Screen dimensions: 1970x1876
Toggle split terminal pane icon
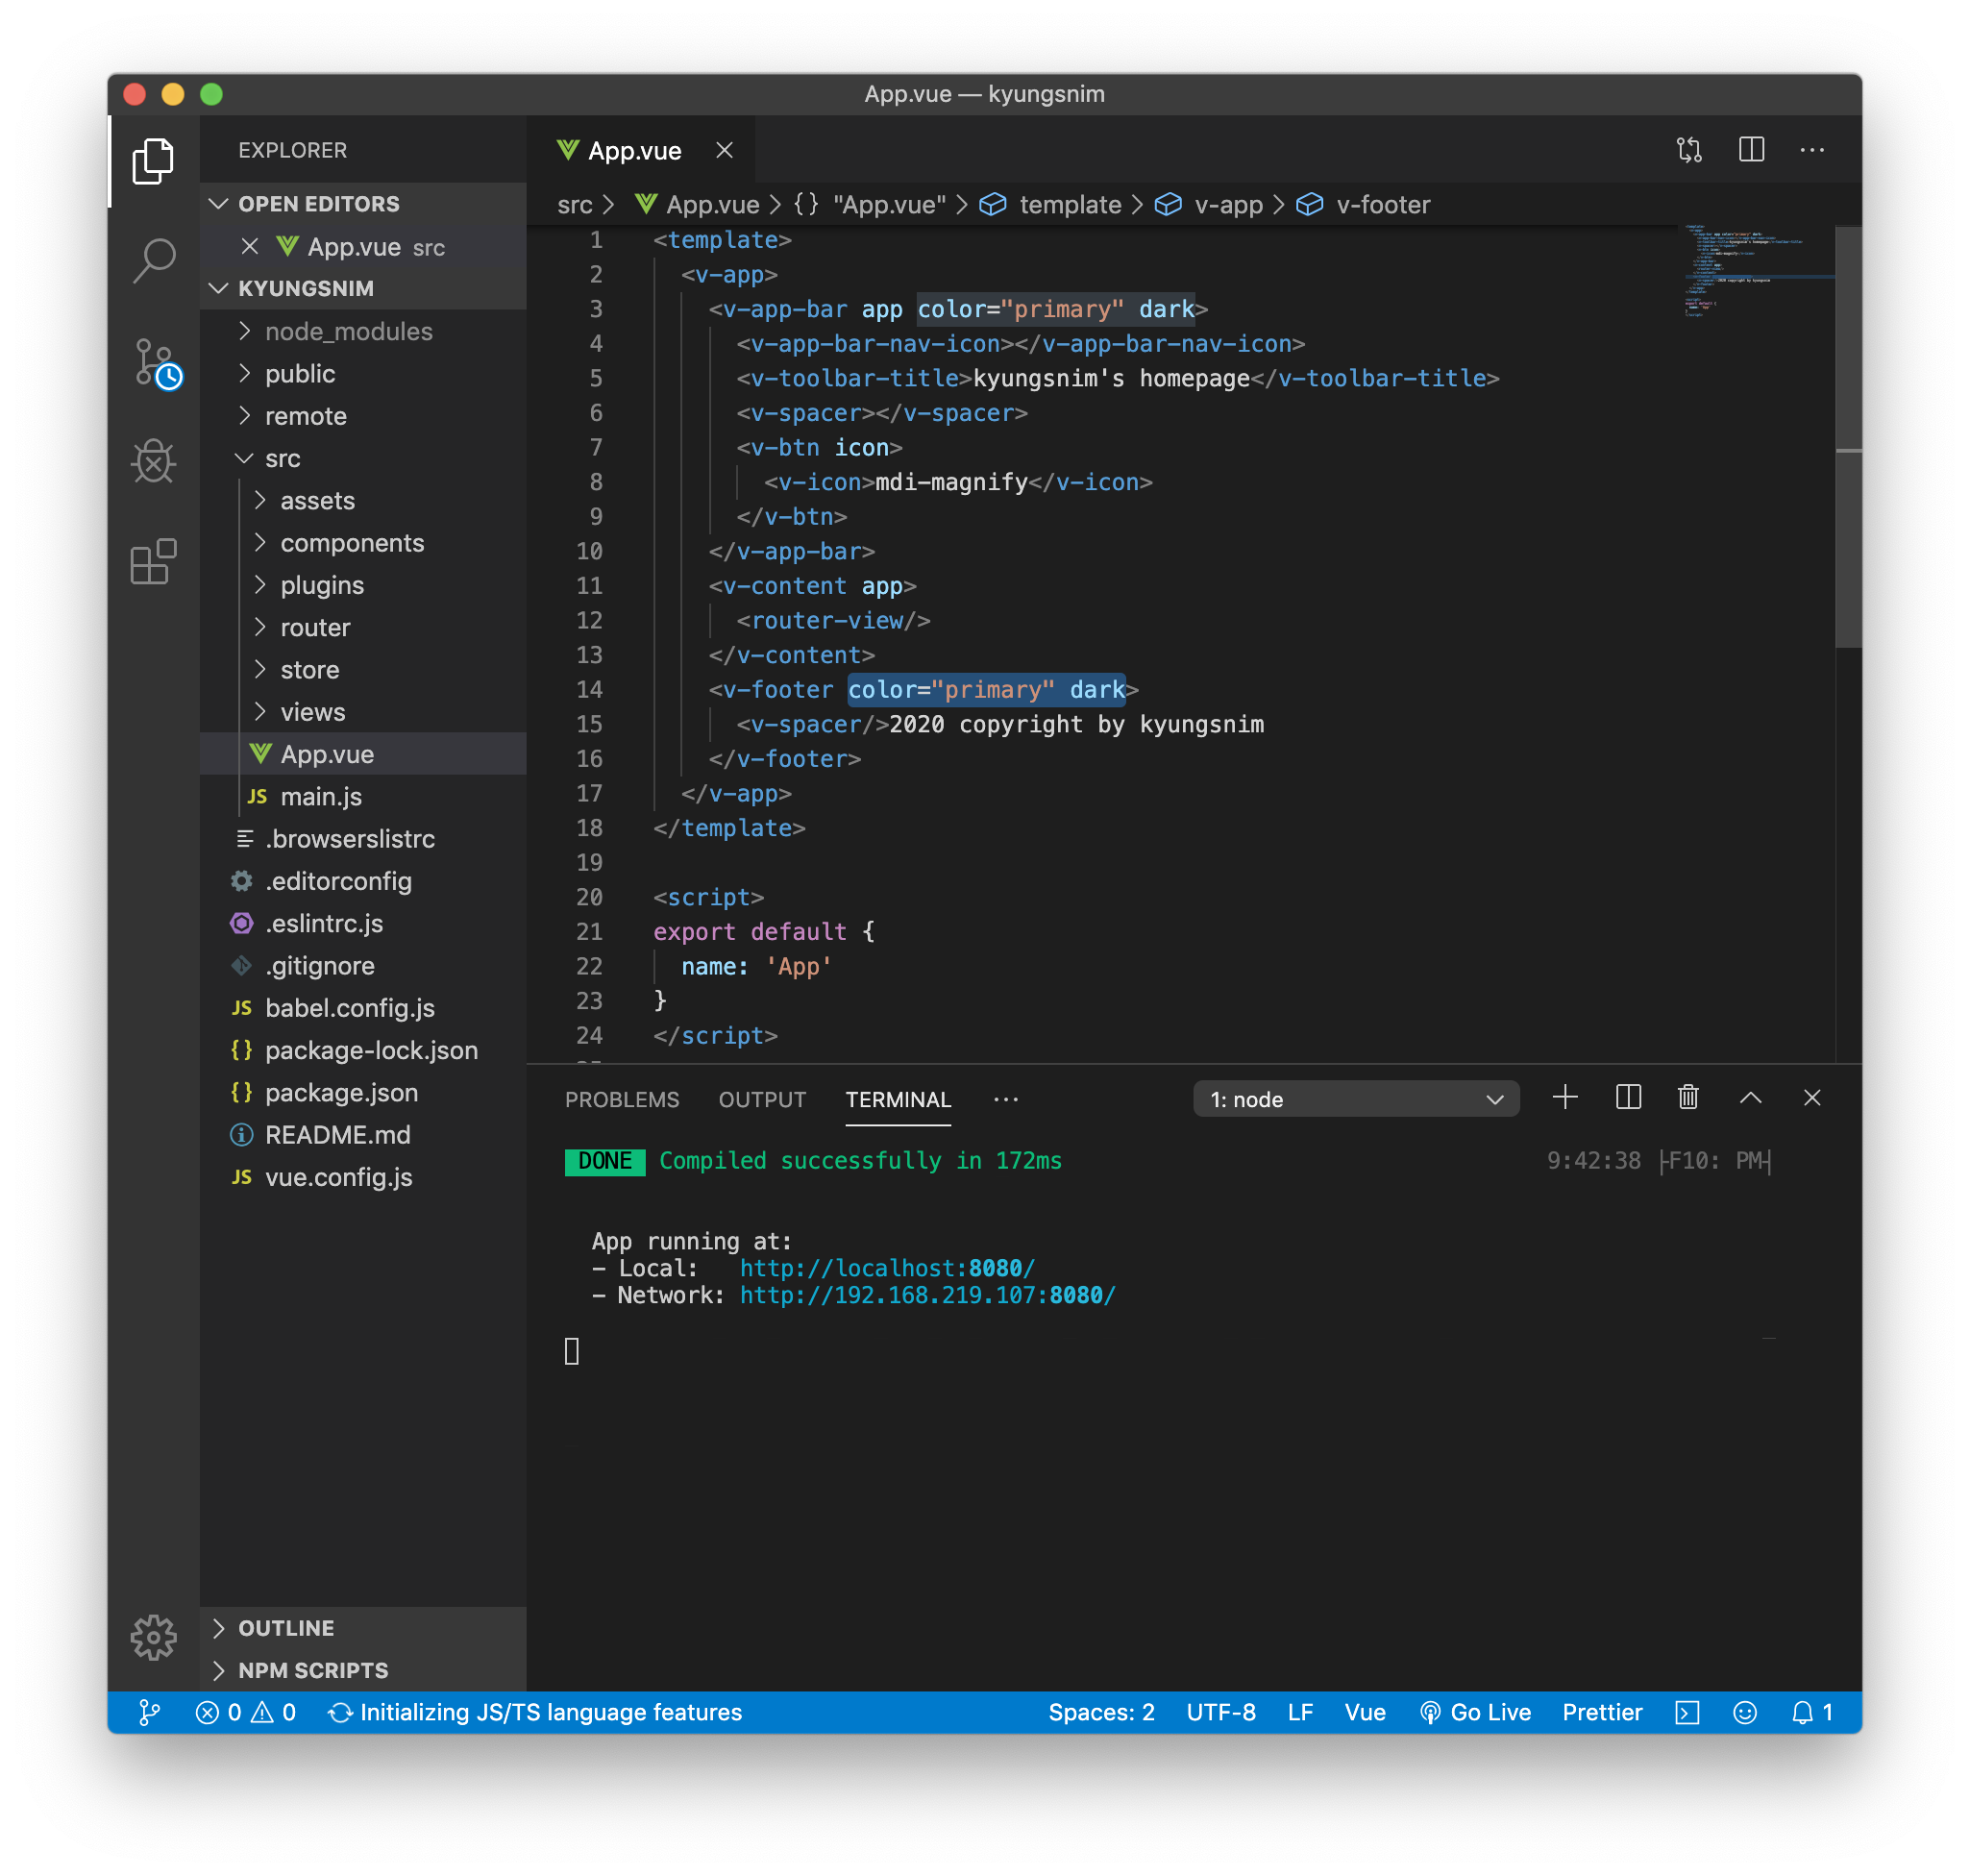click(1628, 1098)
